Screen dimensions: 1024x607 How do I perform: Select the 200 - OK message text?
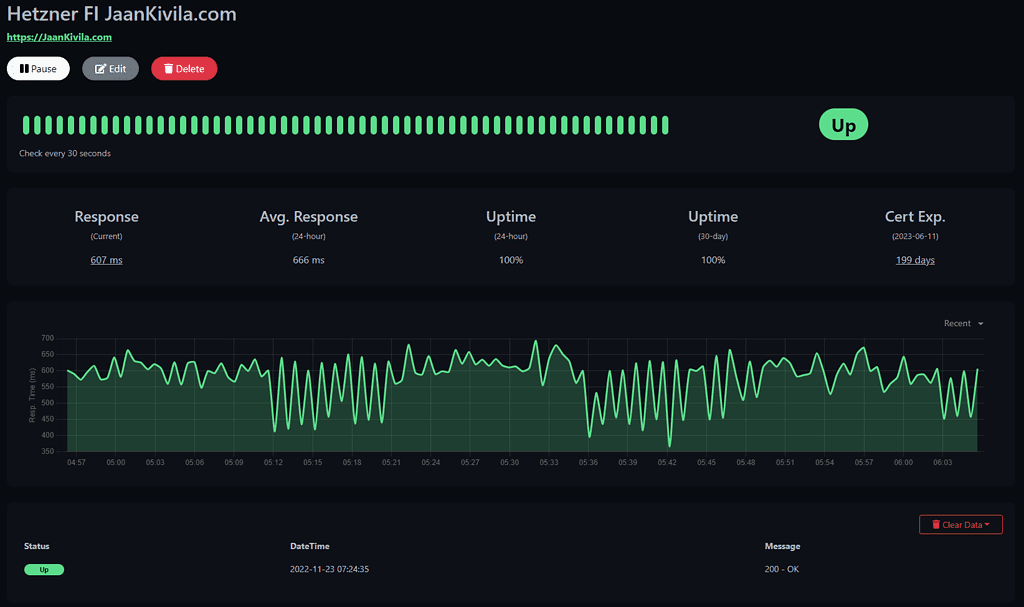click(x=782, y=569)
